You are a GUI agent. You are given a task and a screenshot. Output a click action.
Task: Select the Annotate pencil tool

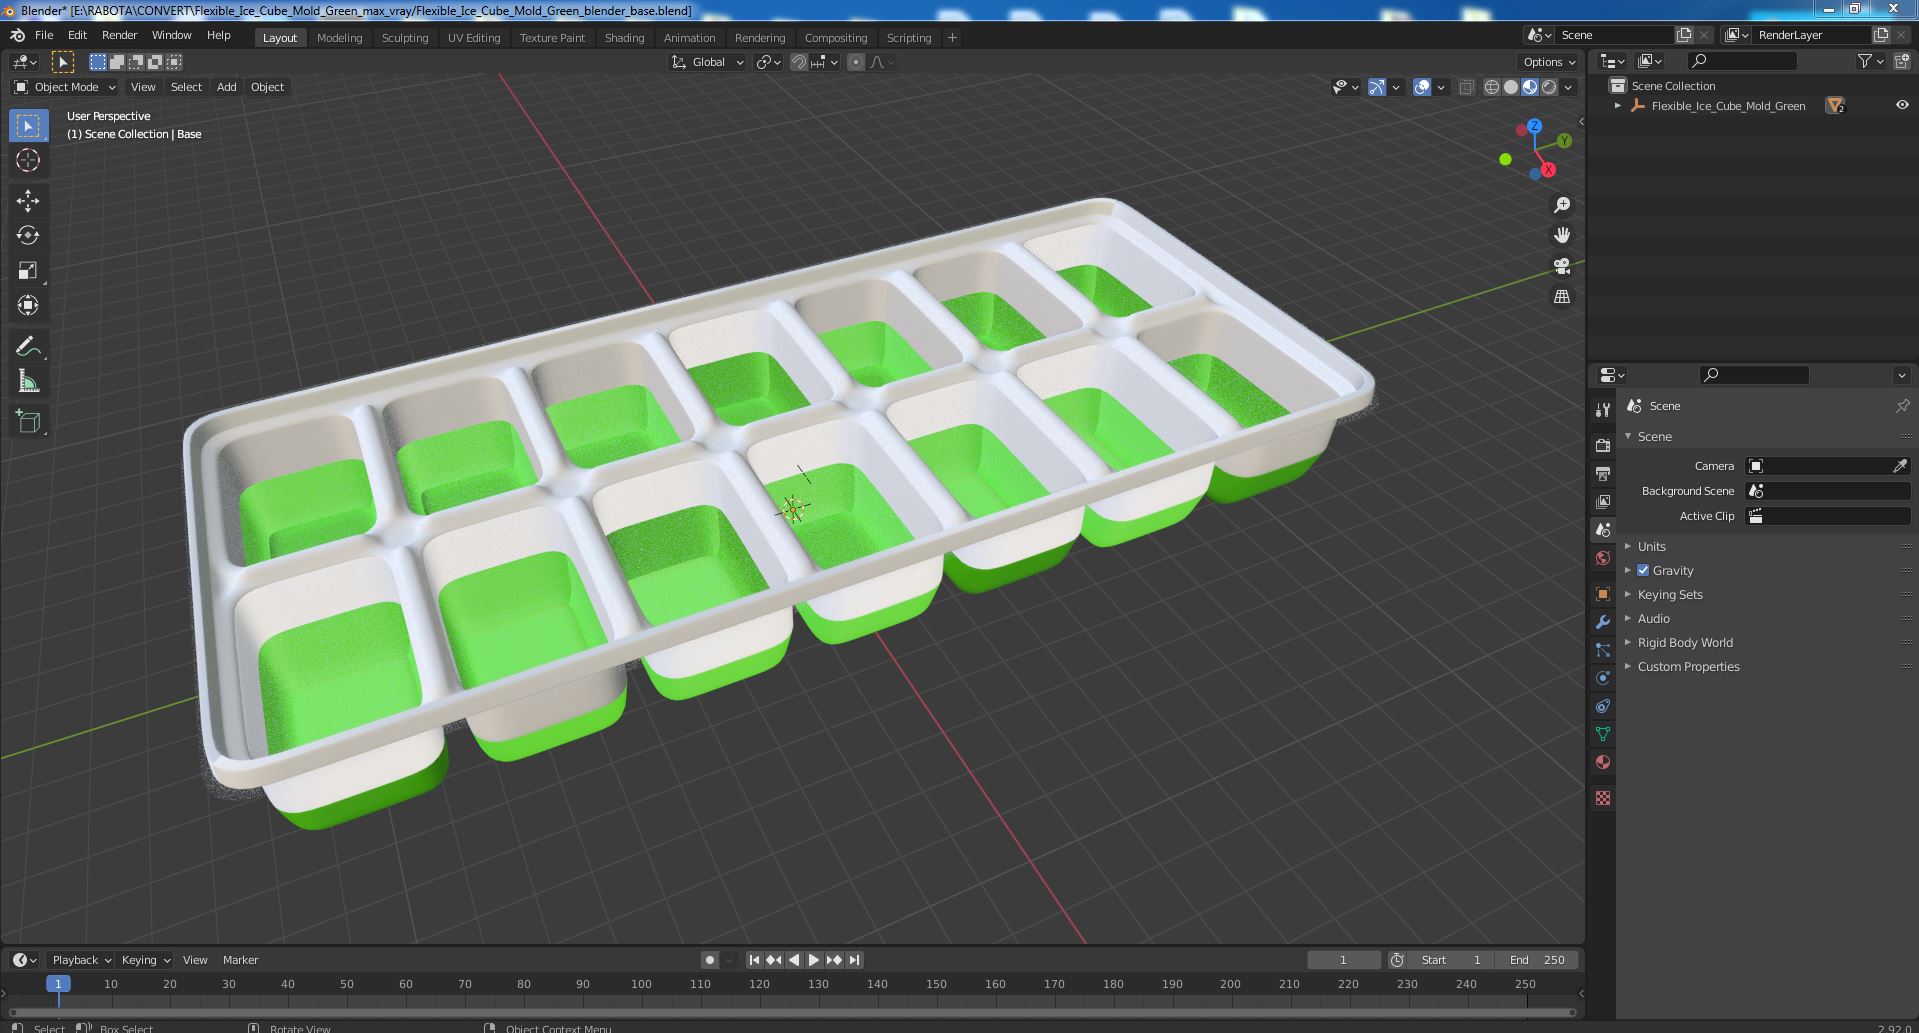(x=28, y=346)
